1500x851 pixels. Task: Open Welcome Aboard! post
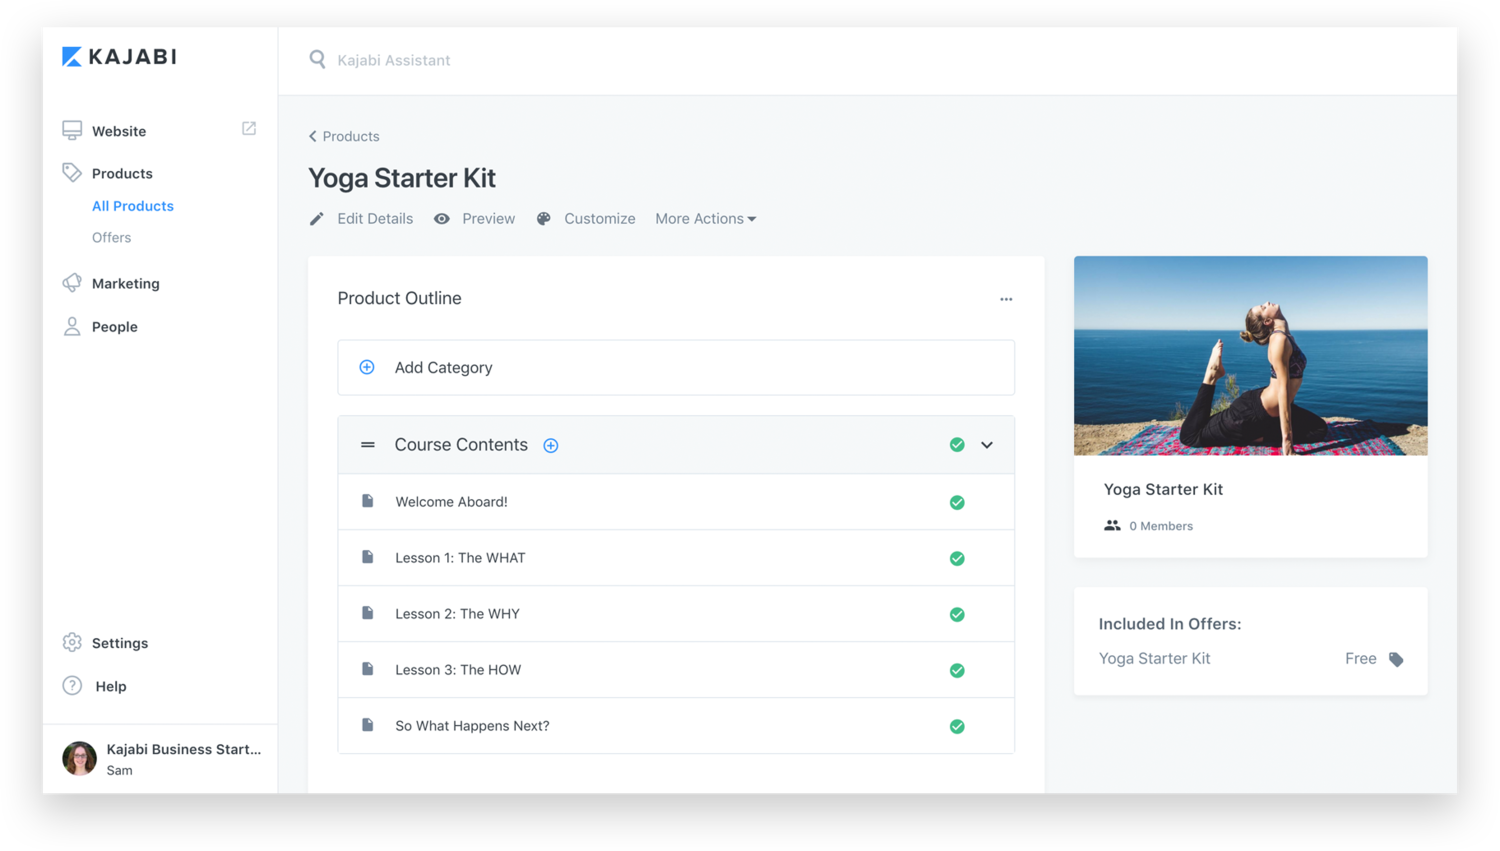(451, 502)
